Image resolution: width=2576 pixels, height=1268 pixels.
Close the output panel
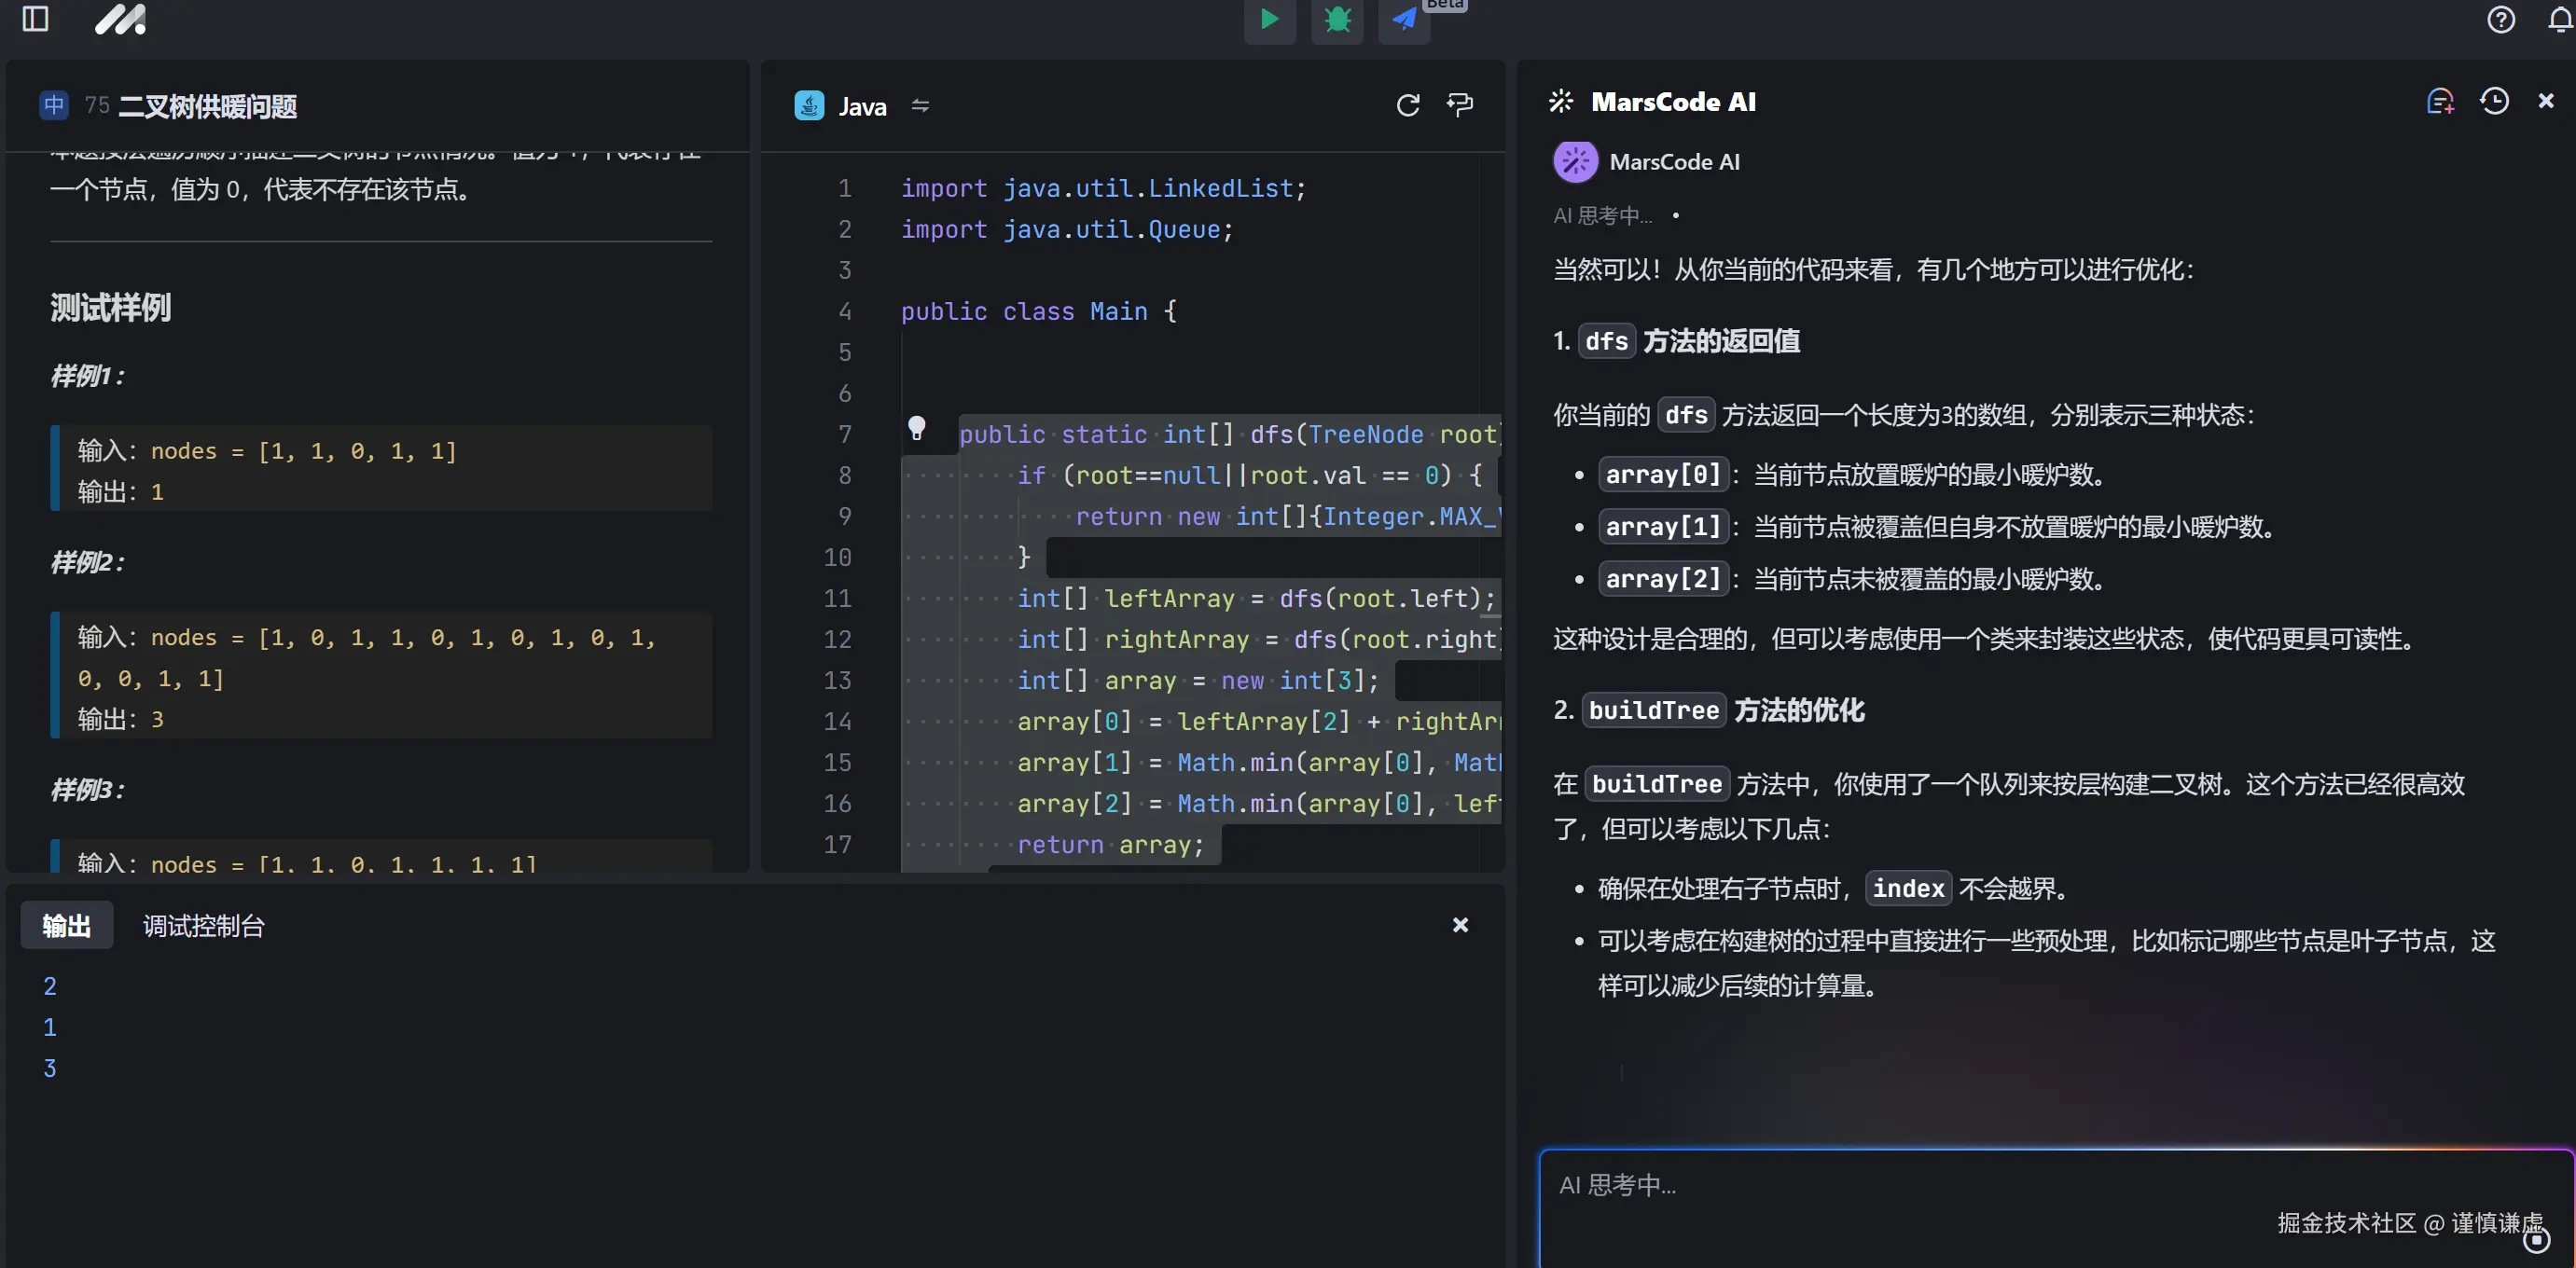[1460, 925]
